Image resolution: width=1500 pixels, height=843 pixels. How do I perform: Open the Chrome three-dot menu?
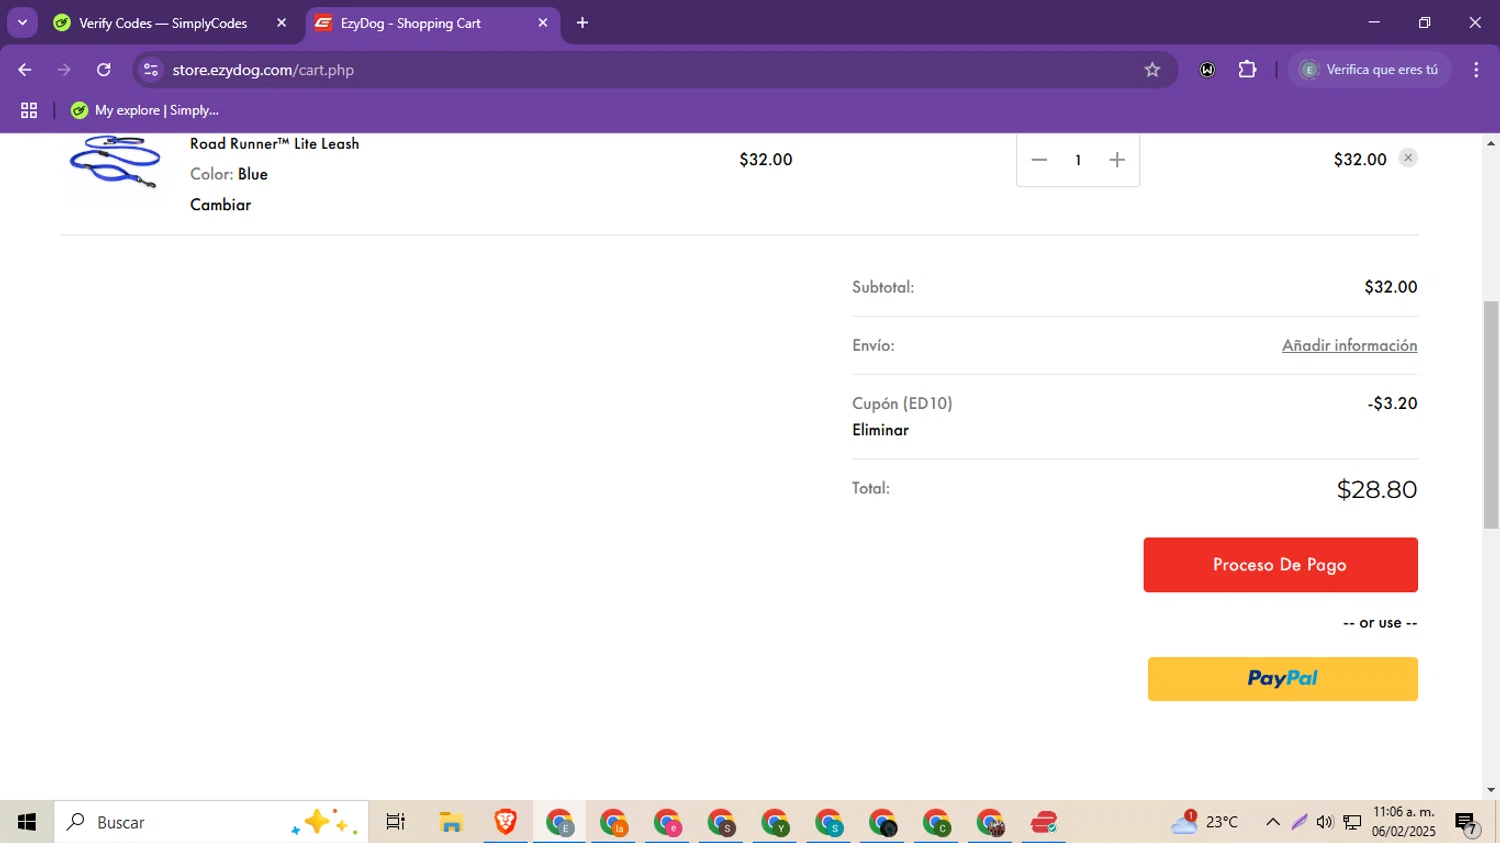[x=1476, y=70]
